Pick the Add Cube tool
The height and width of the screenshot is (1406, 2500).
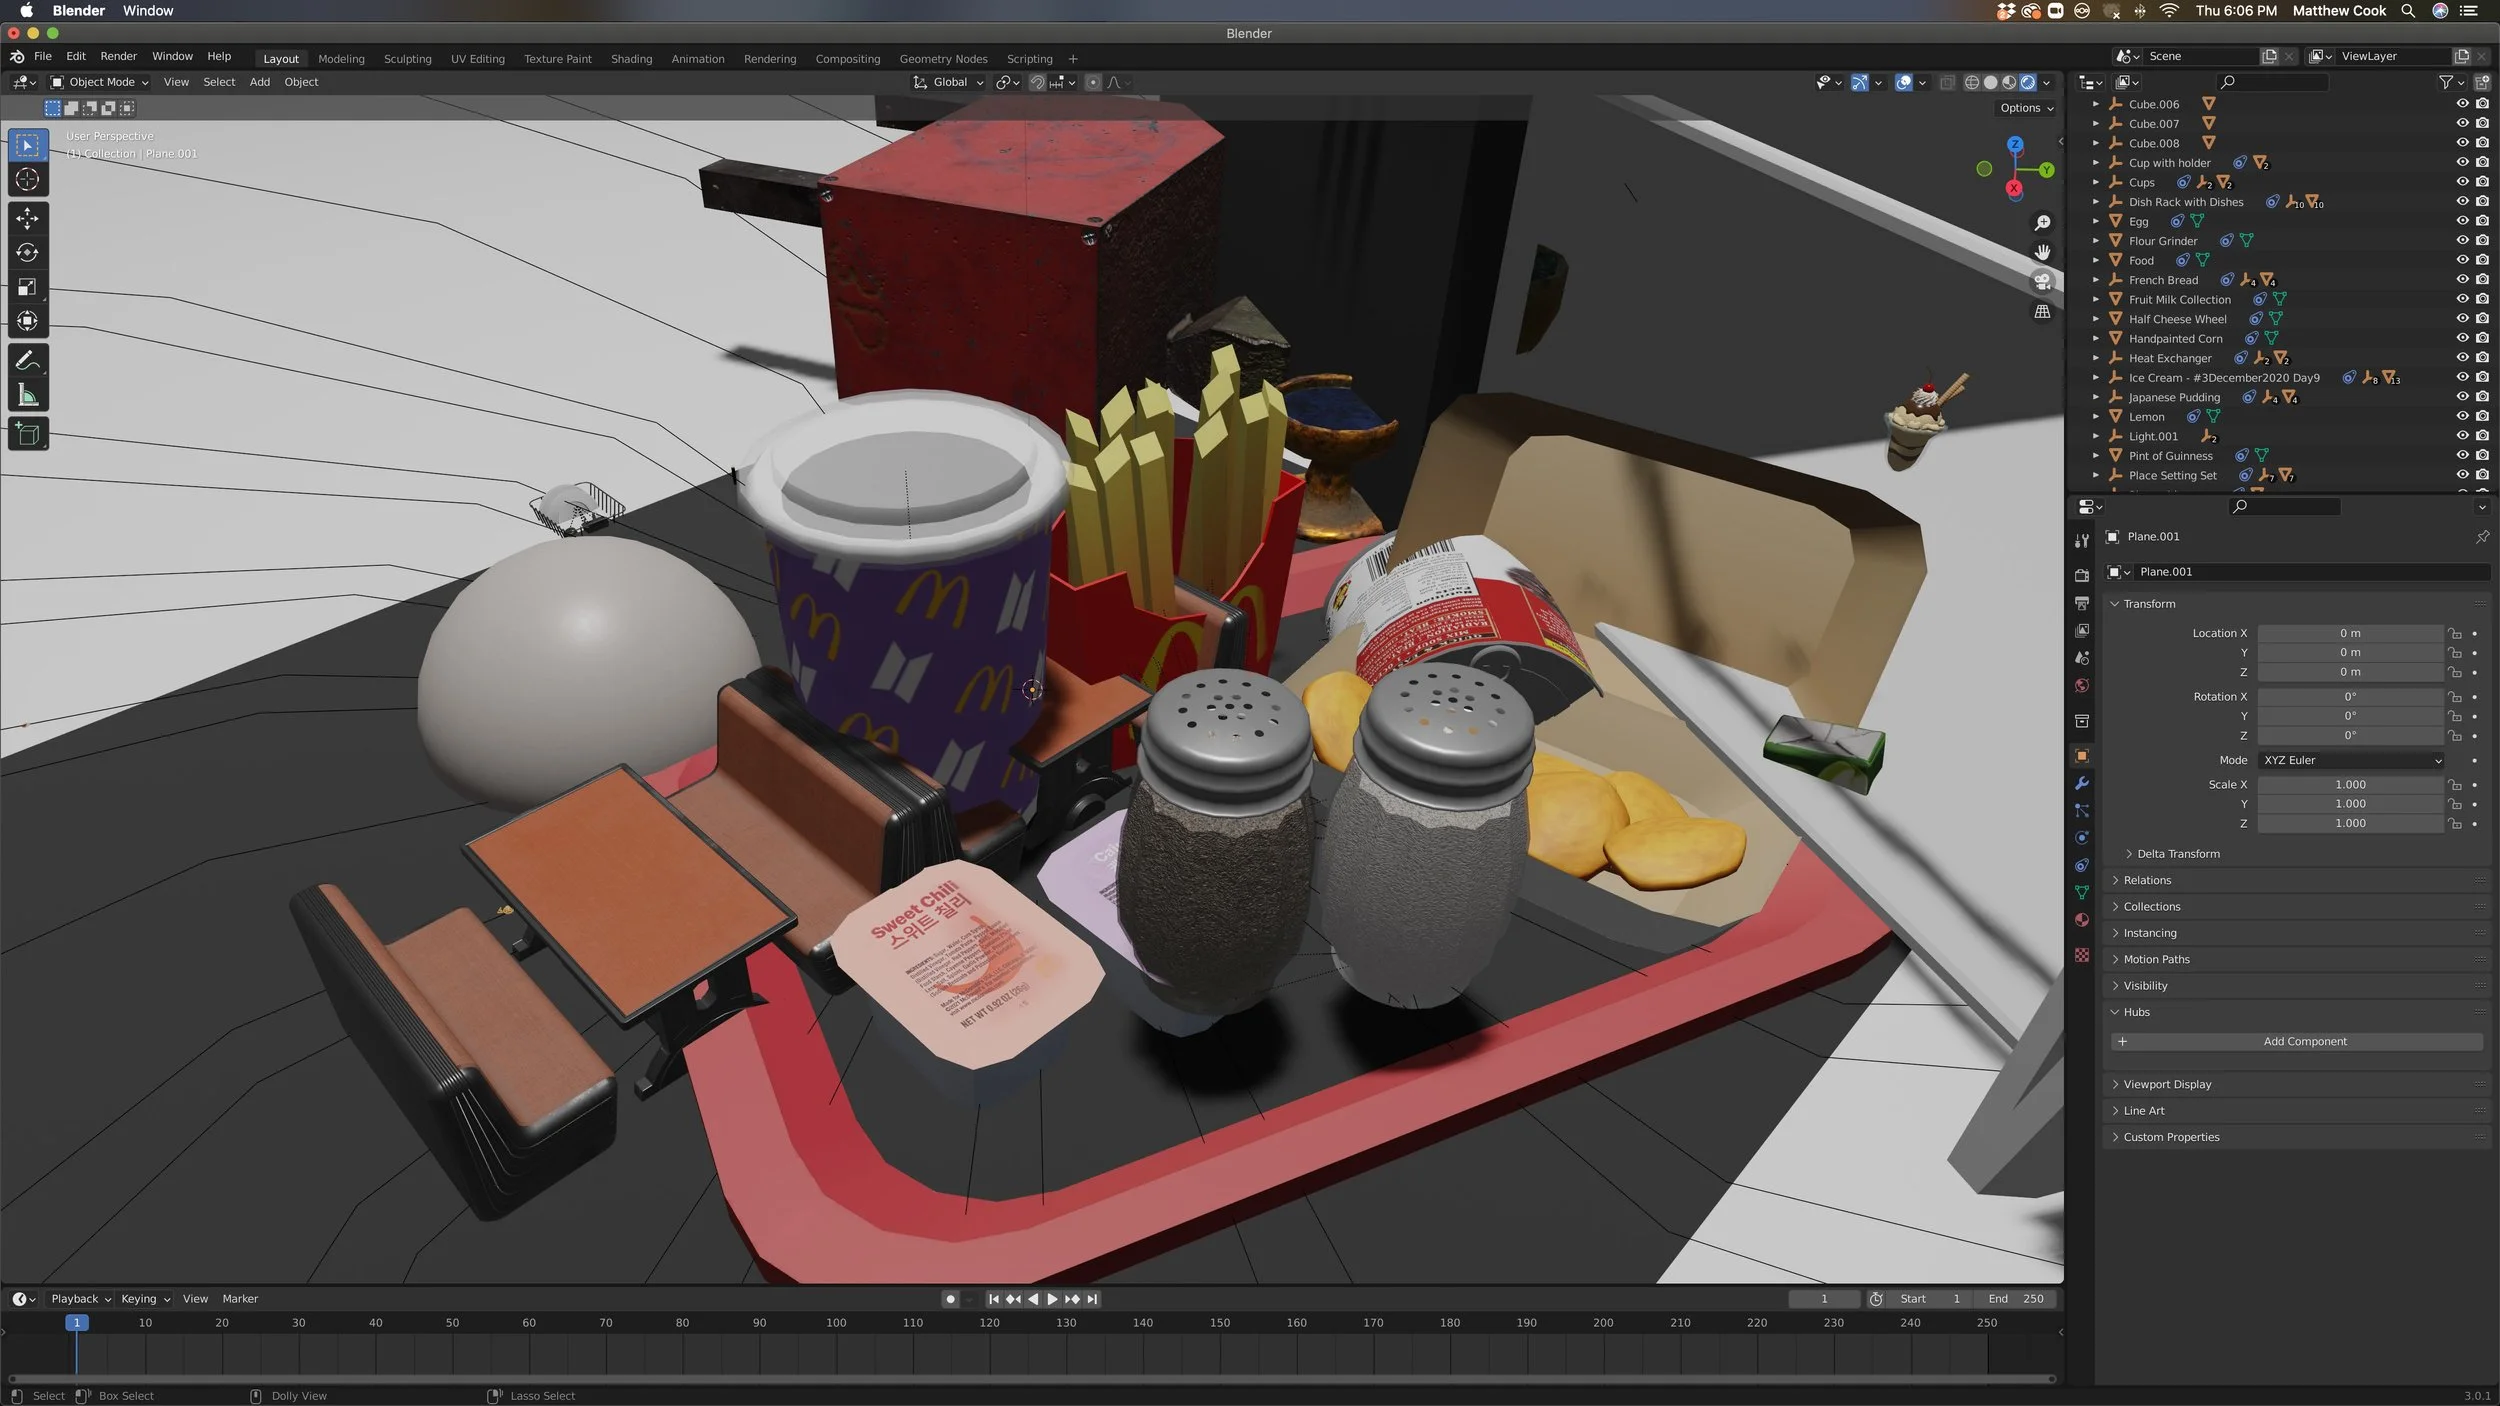pos(28,434)
